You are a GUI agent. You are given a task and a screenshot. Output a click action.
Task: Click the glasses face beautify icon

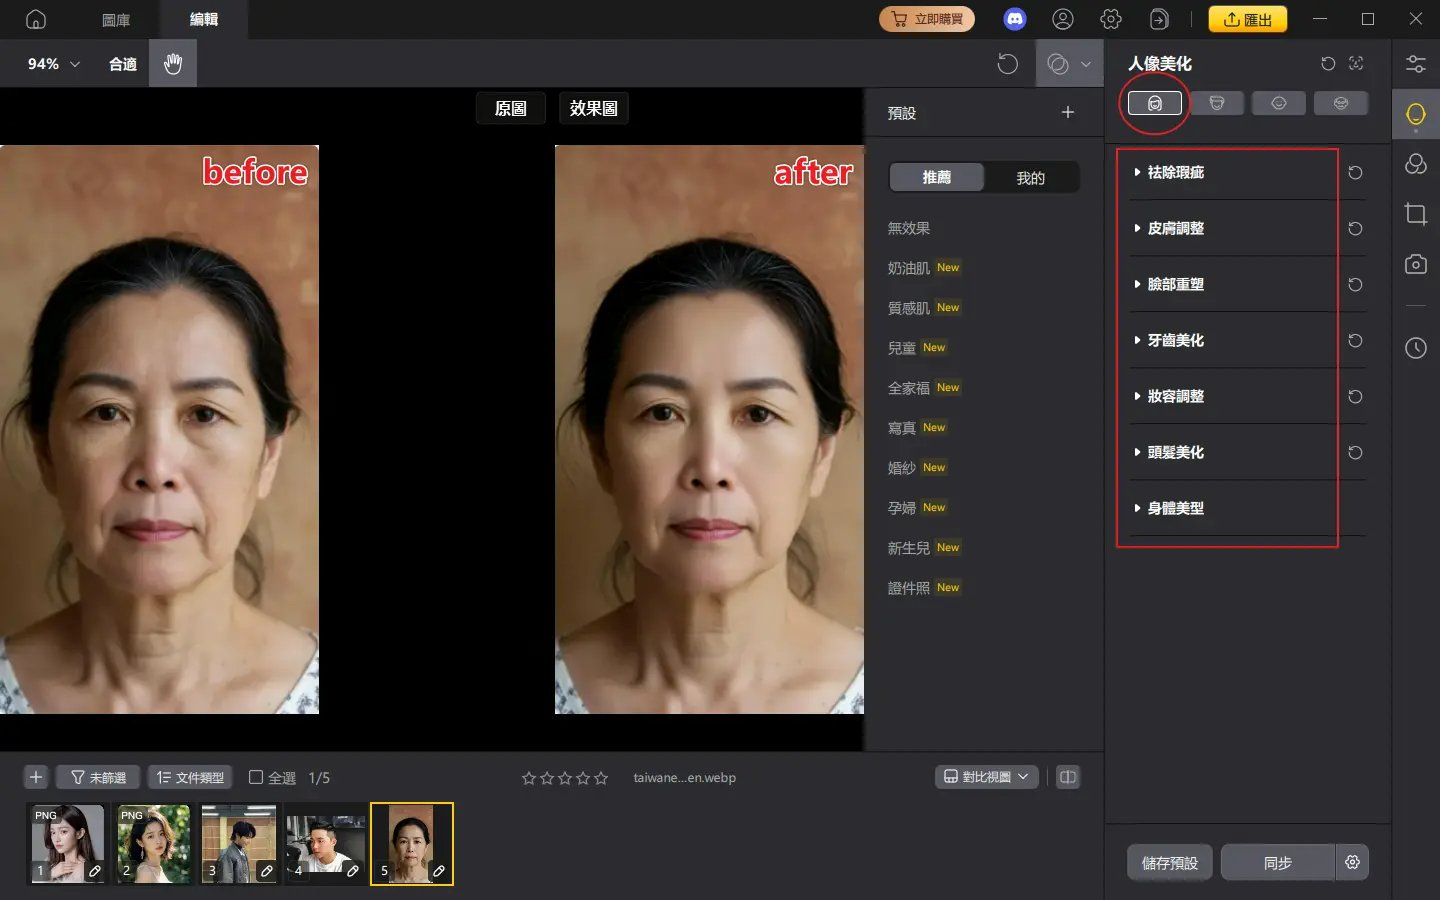point(1341,102)
